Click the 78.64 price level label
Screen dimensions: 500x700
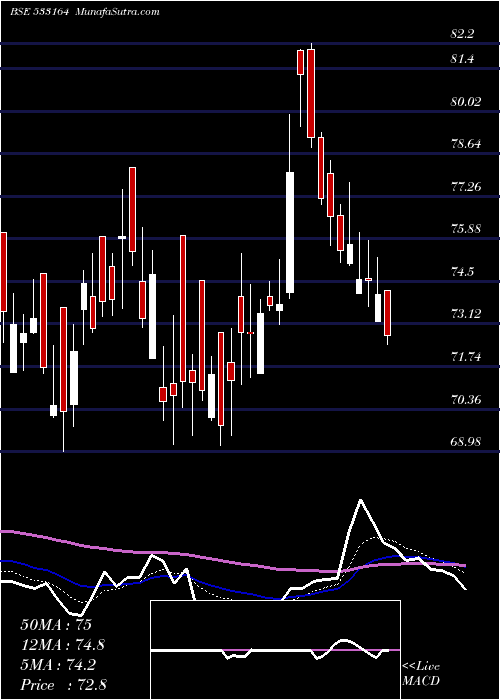[x=466, y=144]
